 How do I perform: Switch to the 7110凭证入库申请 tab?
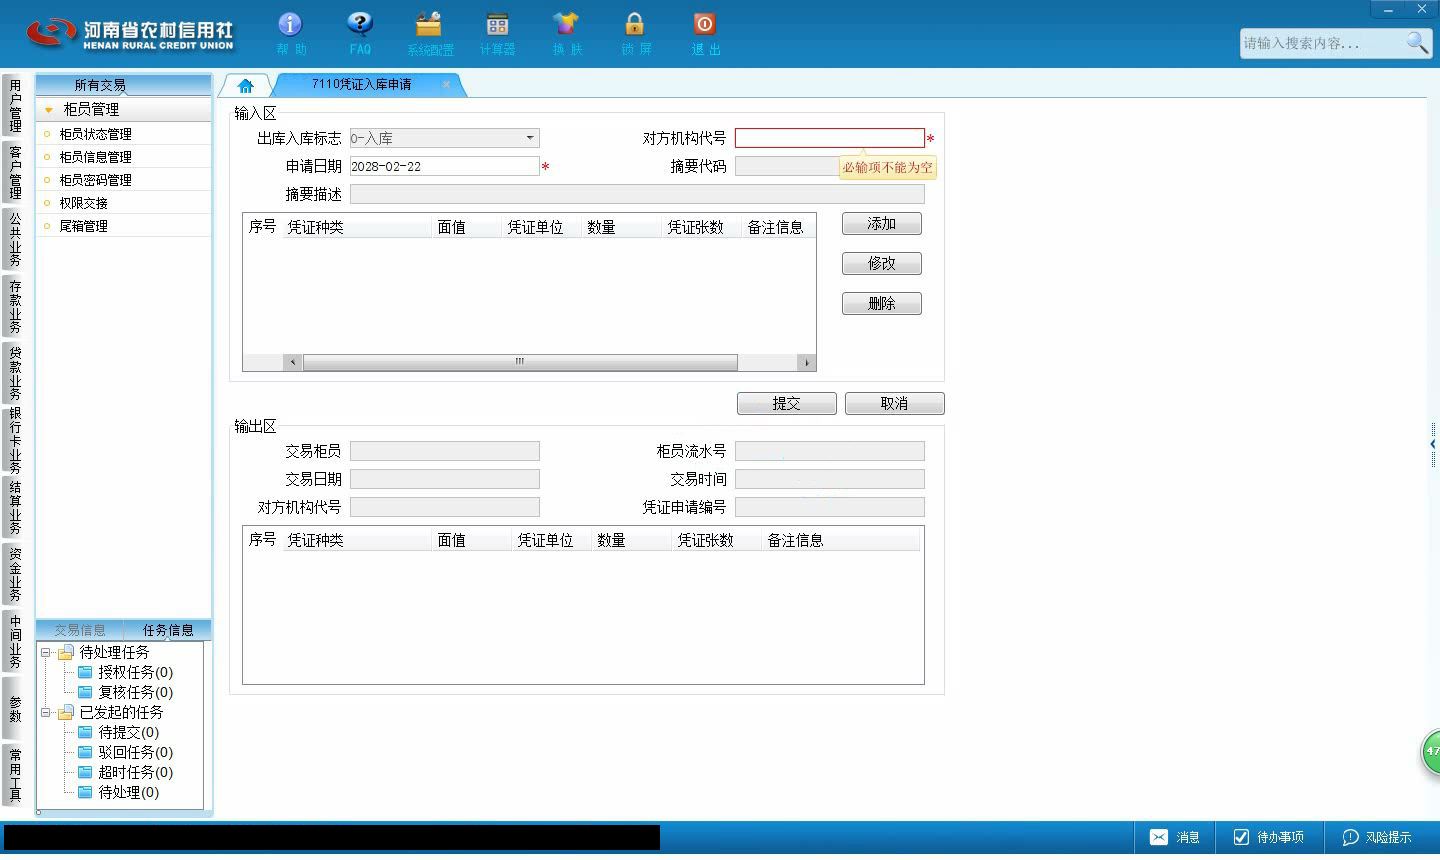pos(361,85)
